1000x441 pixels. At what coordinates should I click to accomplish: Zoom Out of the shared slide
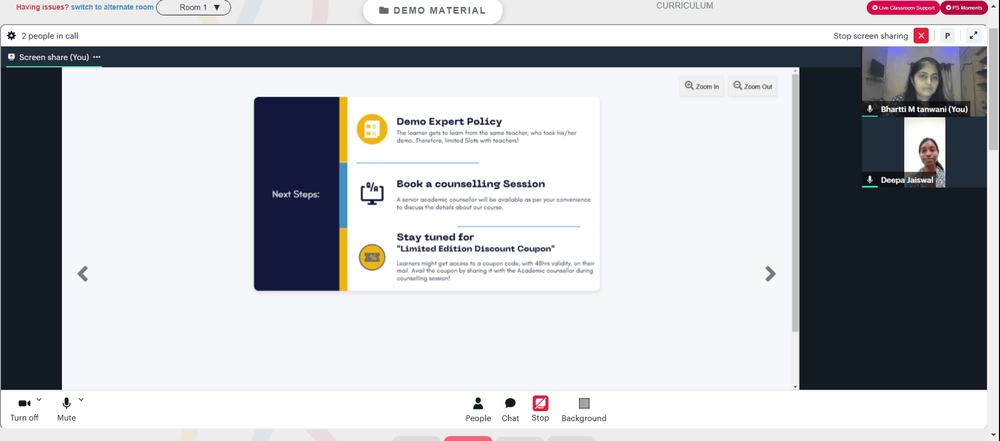pos(753,86)
